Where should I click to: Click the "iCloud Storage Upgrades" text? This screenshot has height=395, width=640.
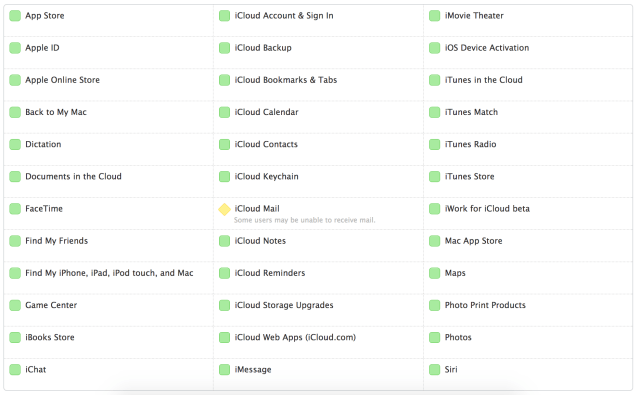tap(284, 305)
